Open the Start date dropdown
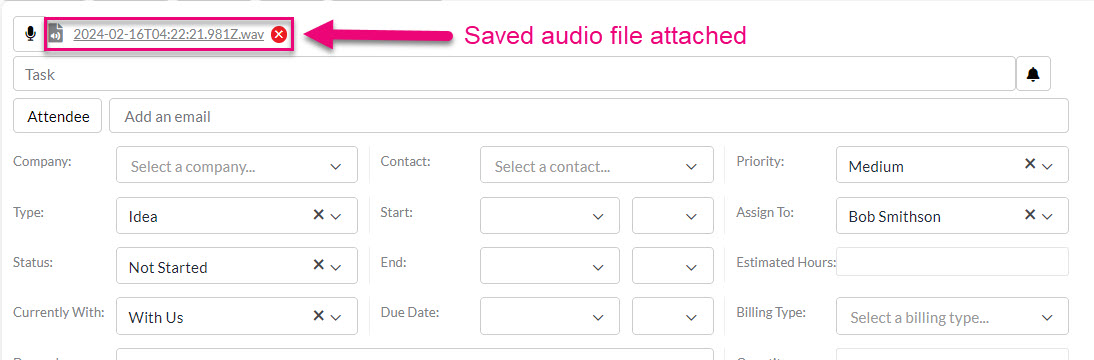The width and height of the screenshot is (1094, 360). [550, 216]
